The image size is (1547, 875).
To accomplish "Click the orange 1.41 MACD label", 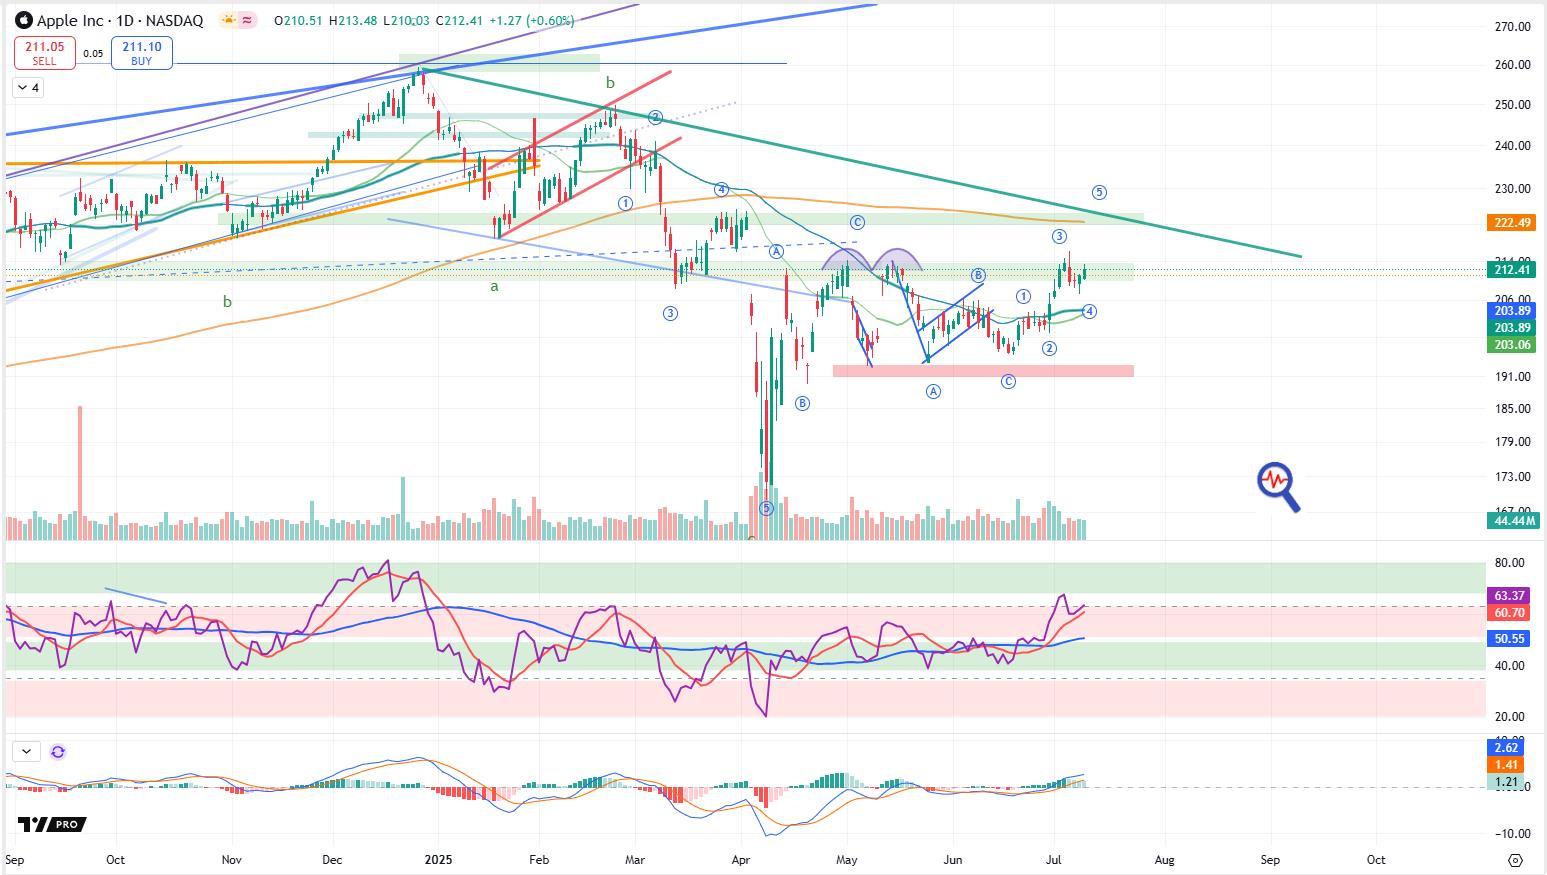I will click(x=1506, y=765).
